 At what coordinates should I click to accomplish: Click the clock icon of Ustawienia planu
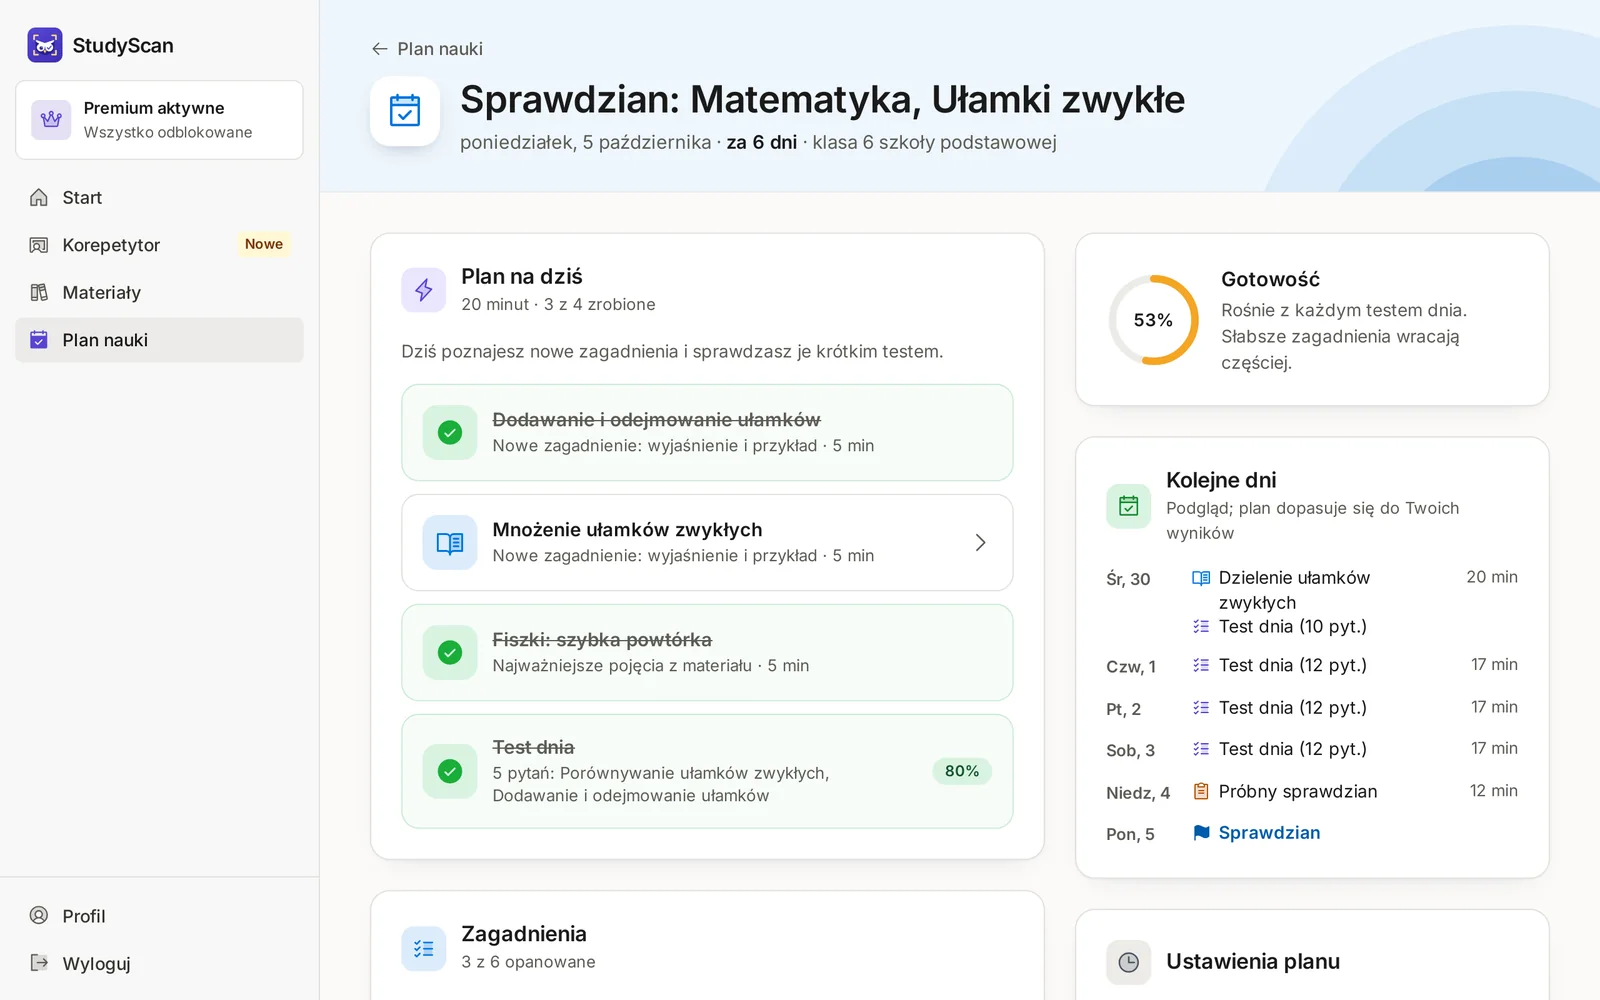point(1129,962)
